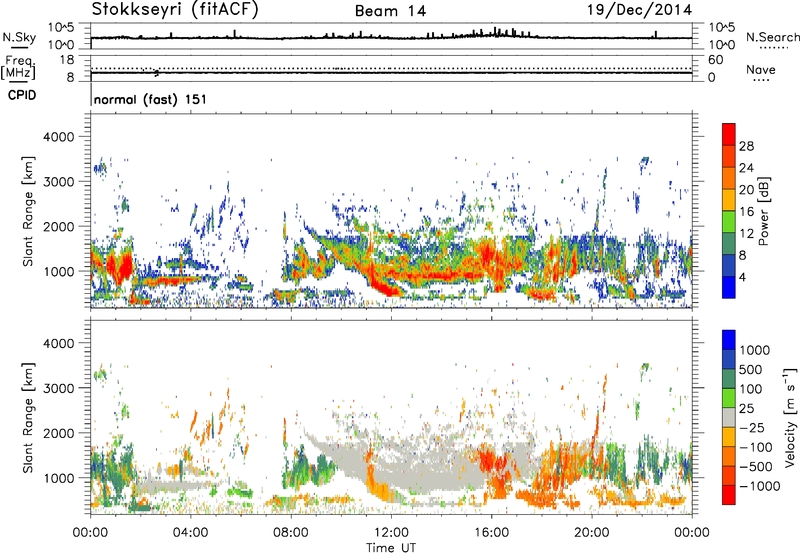This screenshot has width=800, height=554.
Task: Click the "16" tick on Power scale
Action: point(746,212)
